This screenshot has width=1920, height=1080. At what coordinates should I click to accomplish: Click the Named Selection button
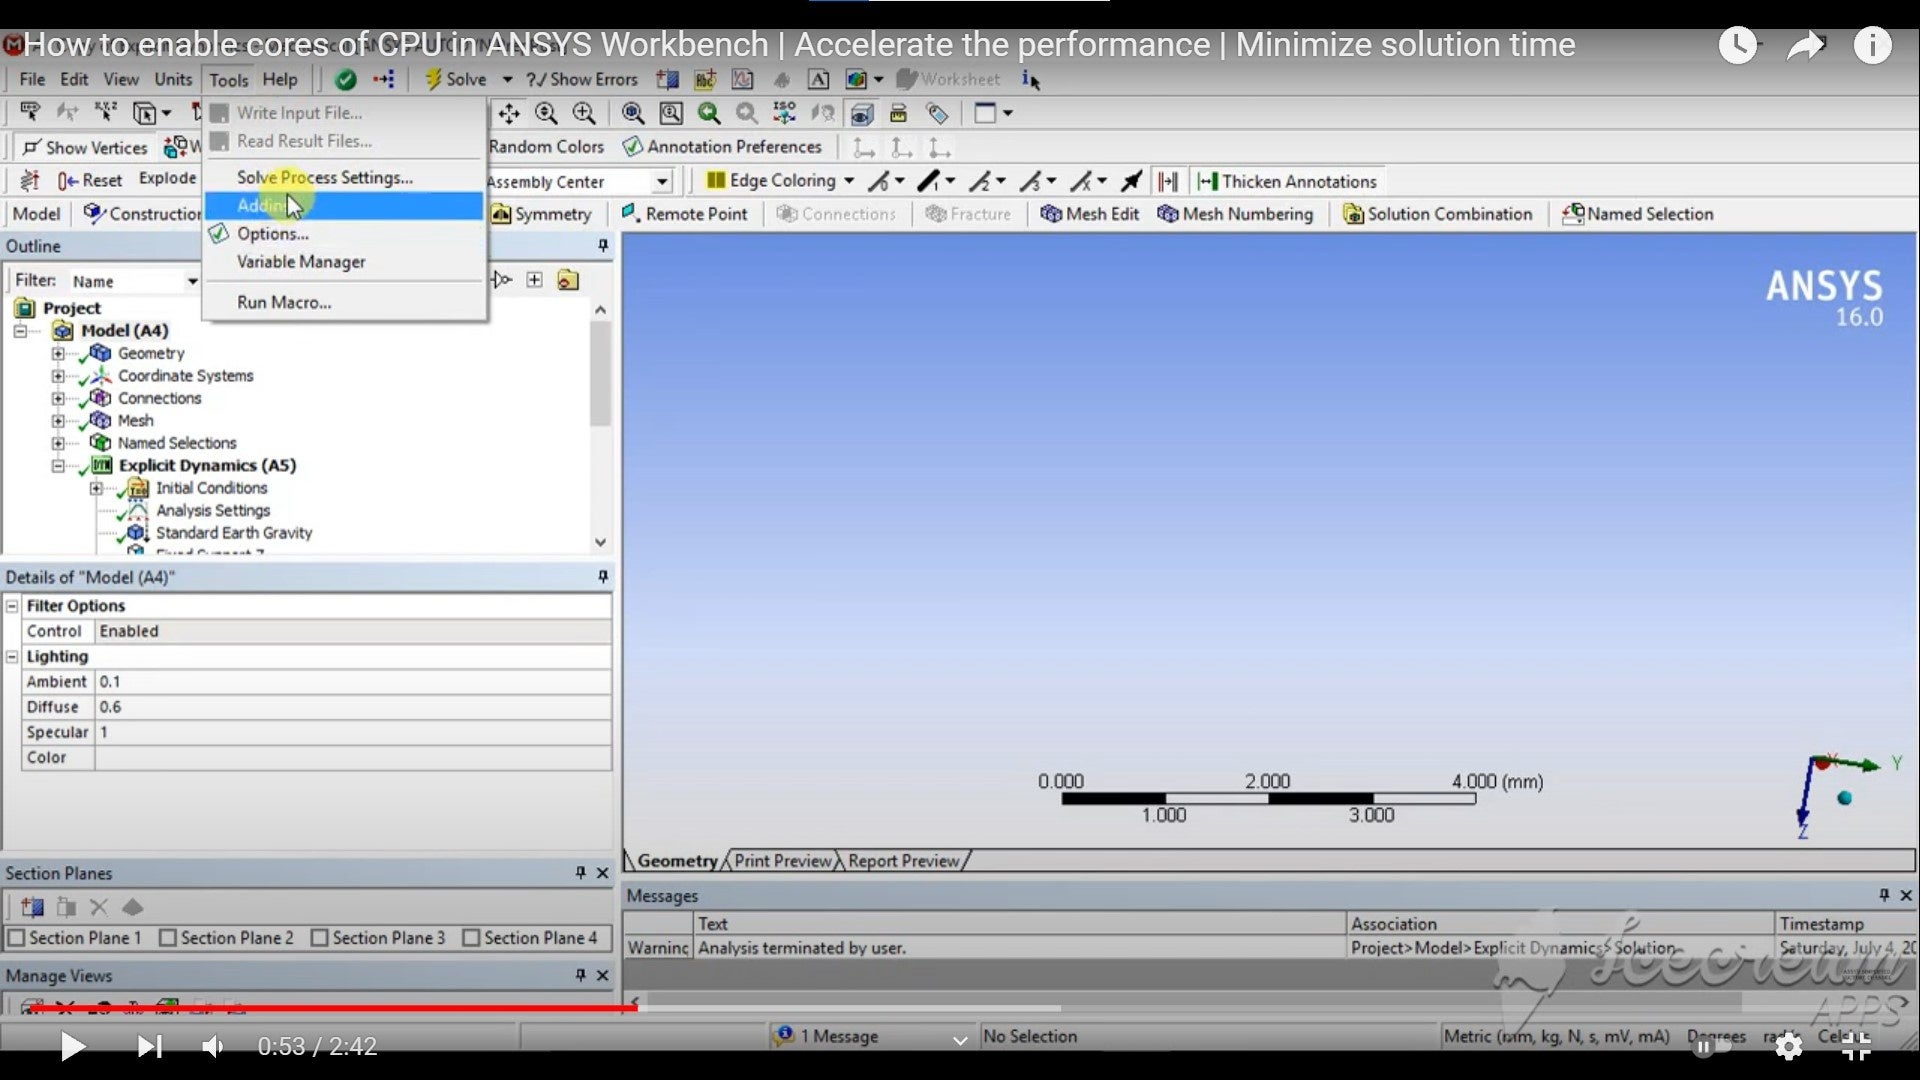click(x=1637, y=214)
